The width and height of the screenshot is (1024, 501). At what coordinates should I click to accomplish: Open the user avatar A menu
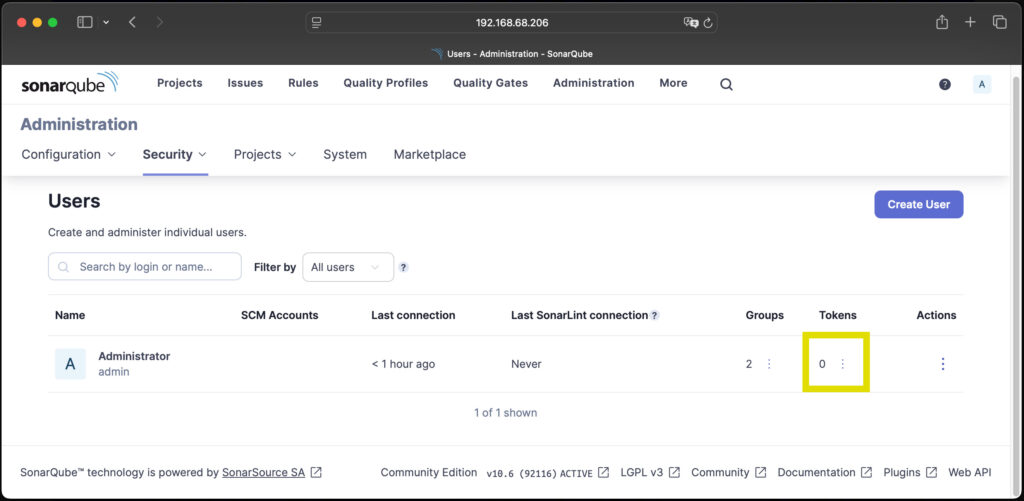click(982, 84)
